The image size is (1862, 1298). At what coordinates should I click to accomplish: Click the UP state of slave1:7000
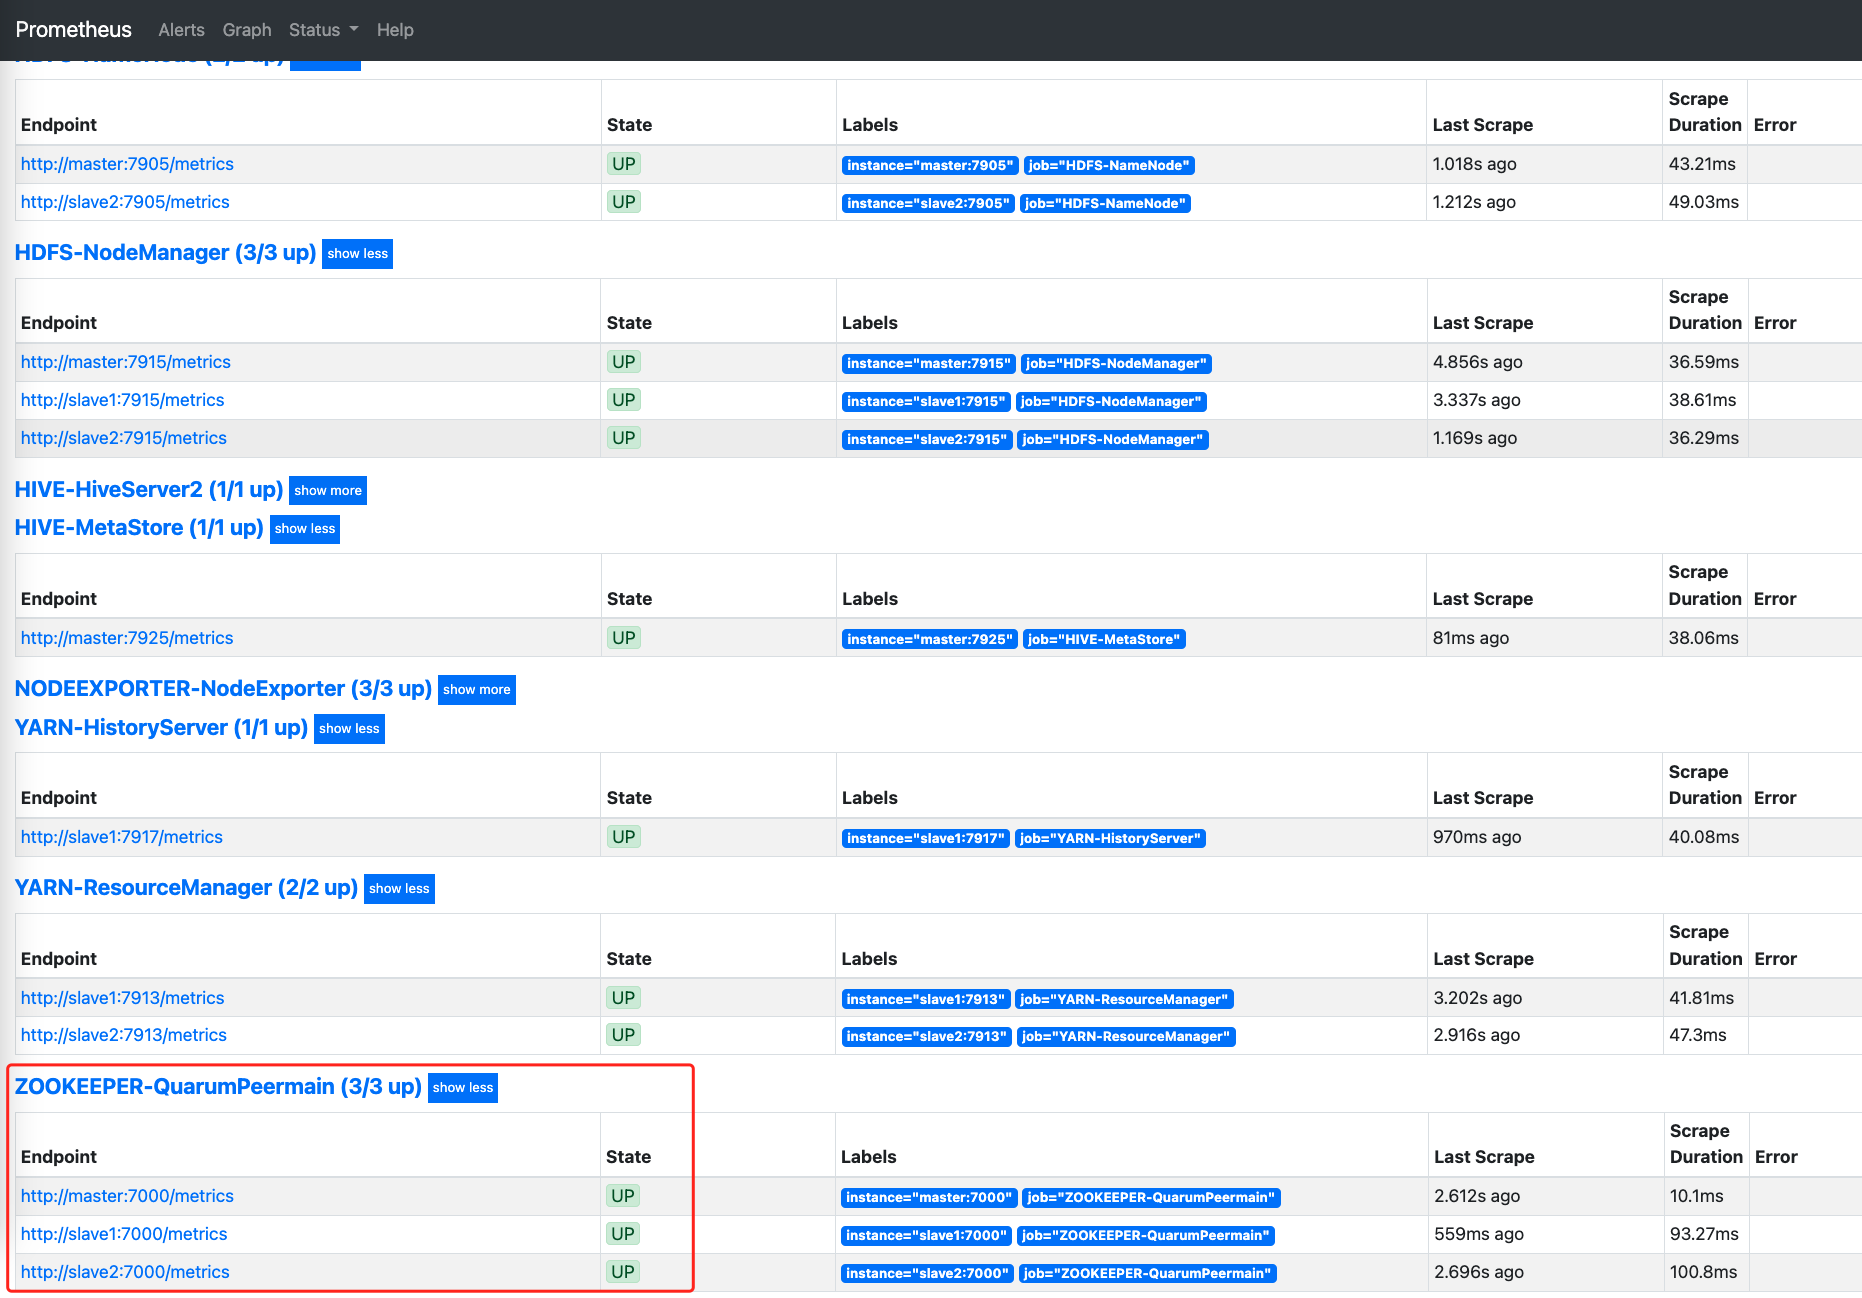623,1234
